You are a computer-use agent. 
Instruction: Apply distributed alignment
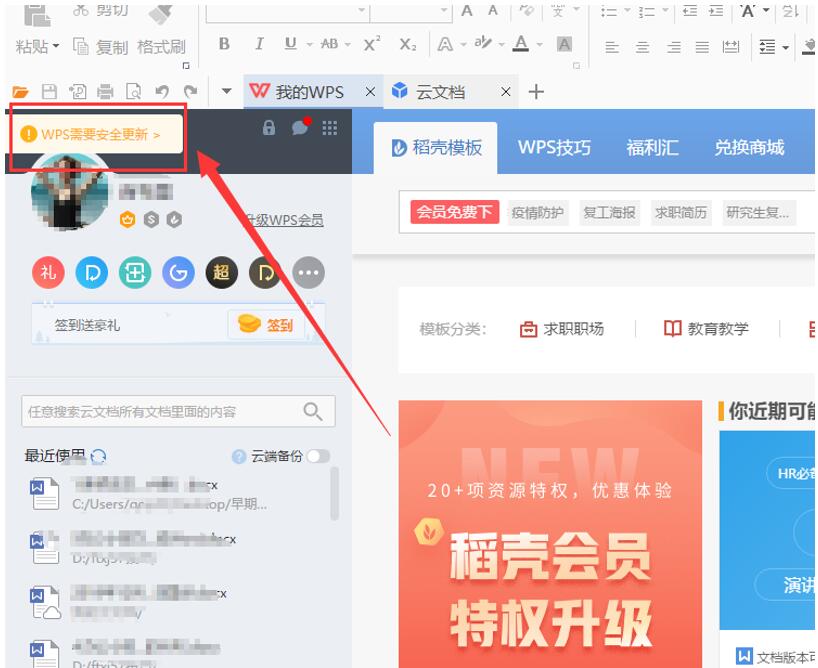731,47
